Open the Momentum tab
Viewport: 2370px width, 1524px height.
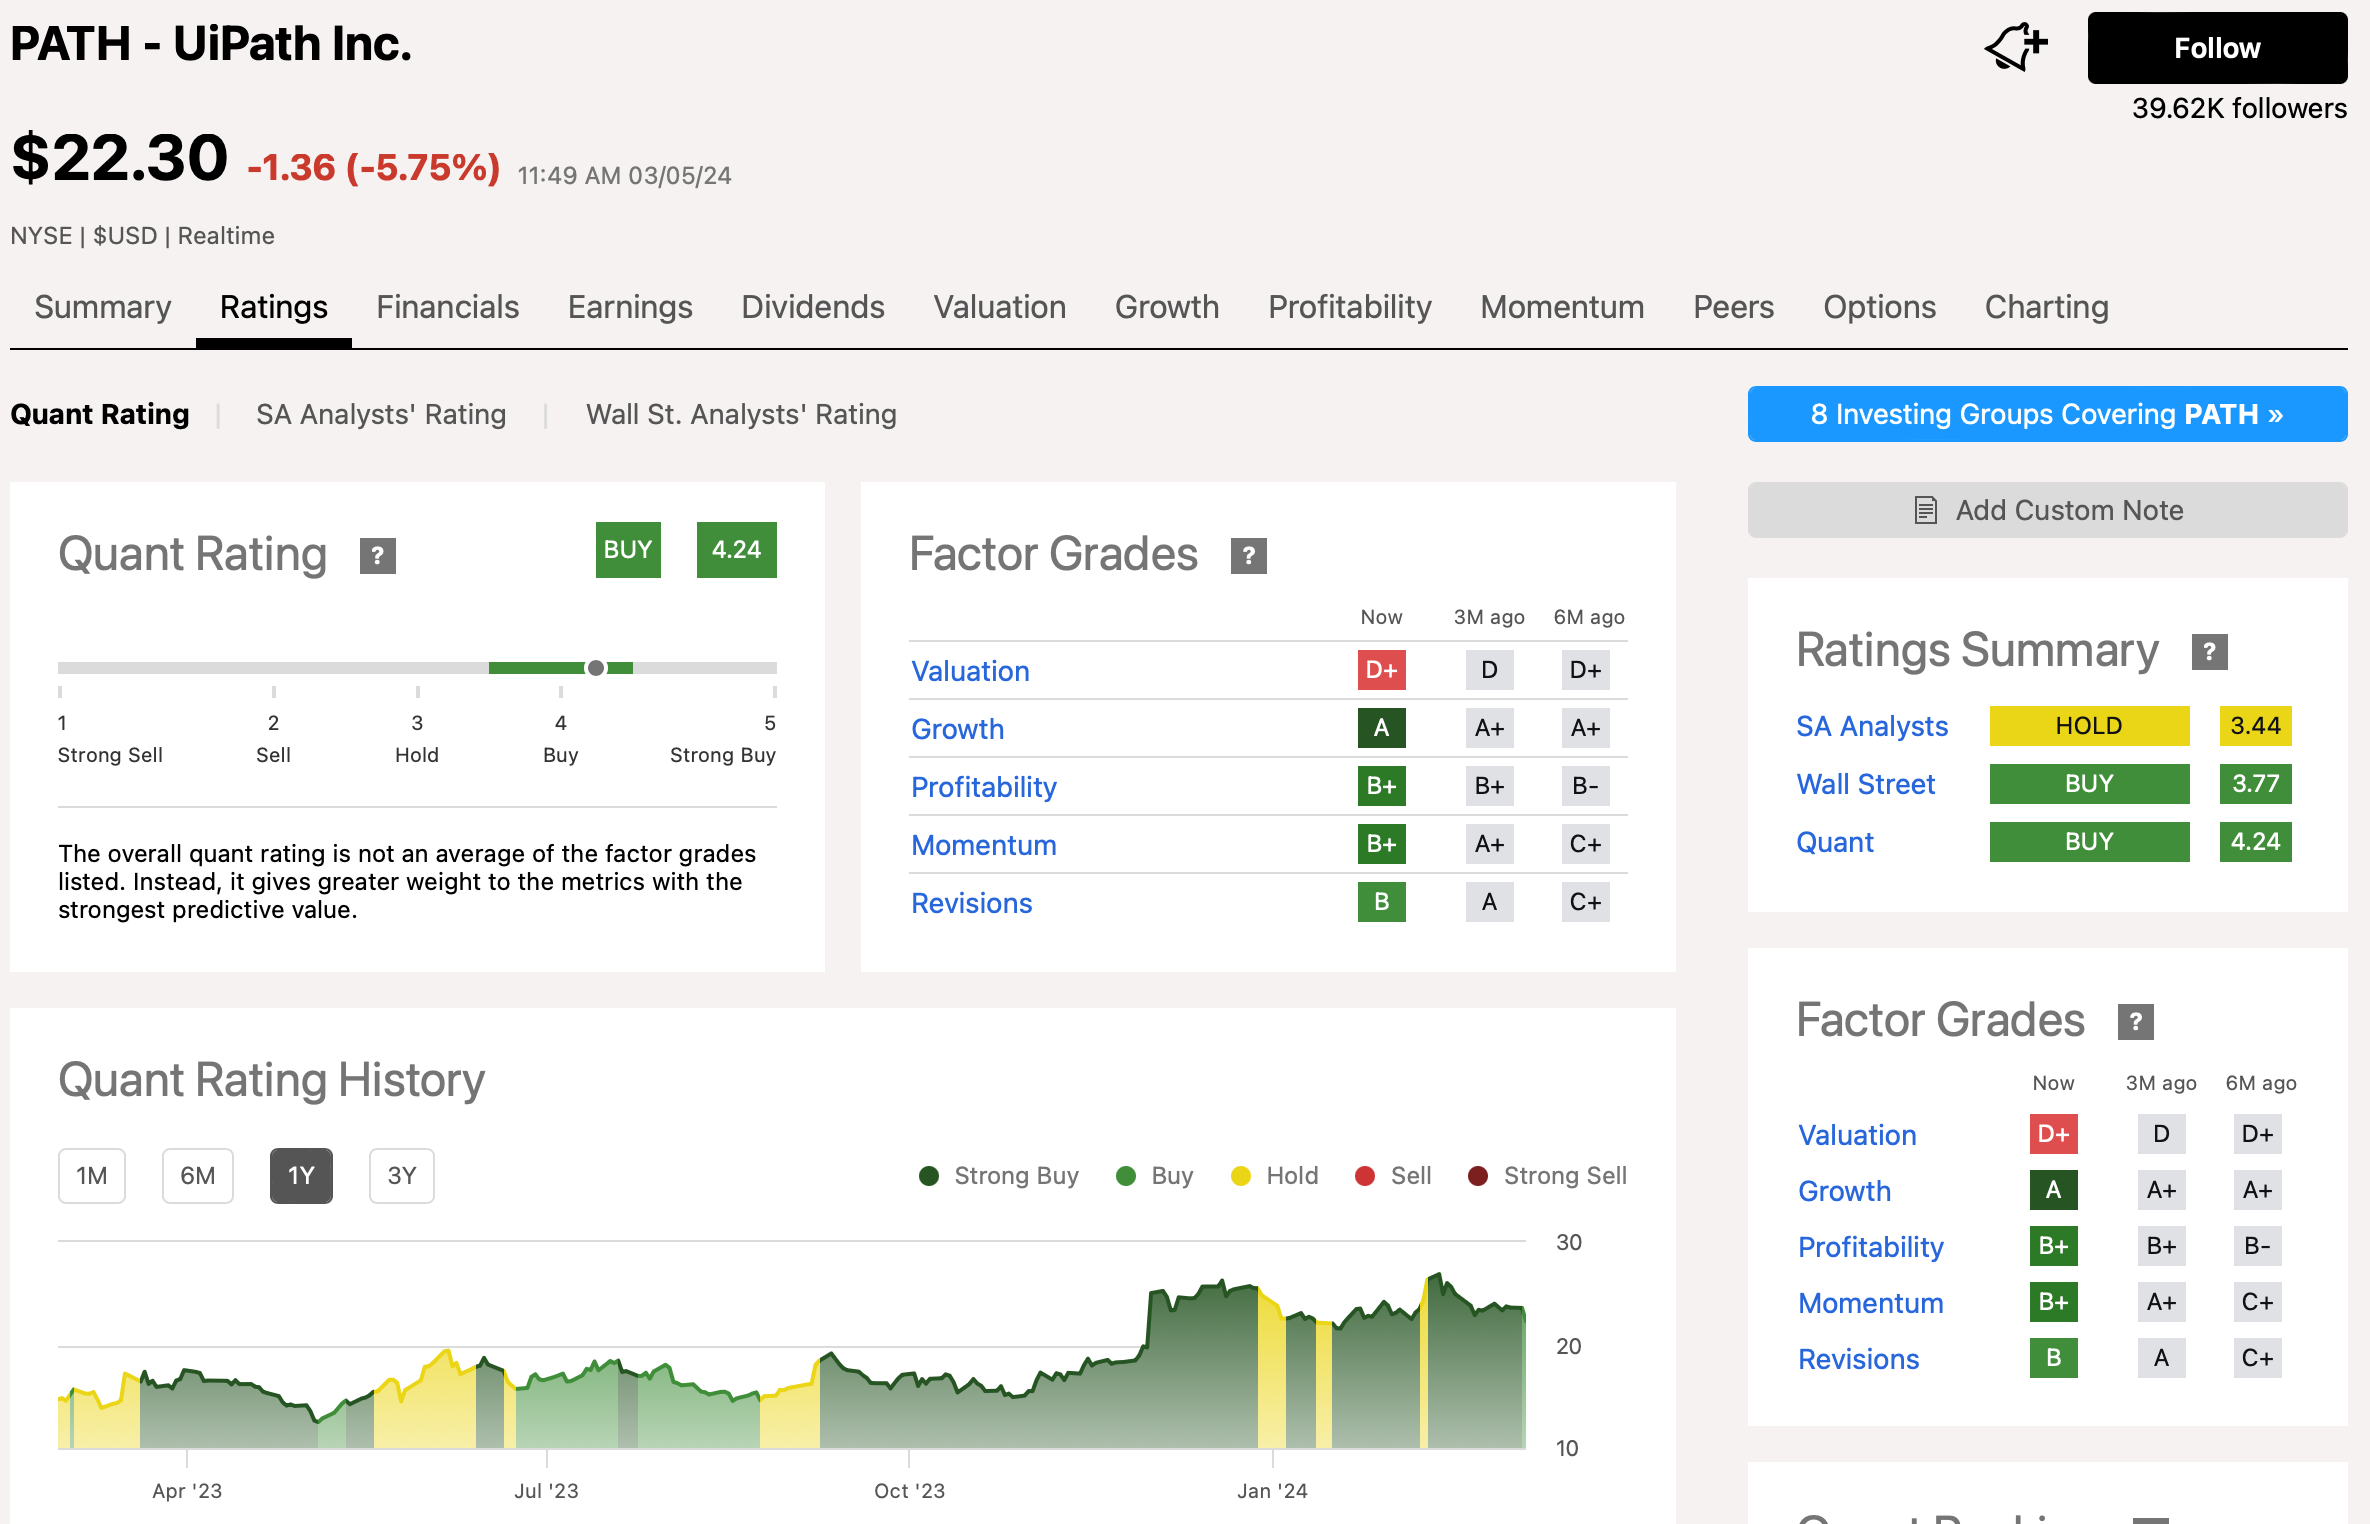coord(1562,307)
